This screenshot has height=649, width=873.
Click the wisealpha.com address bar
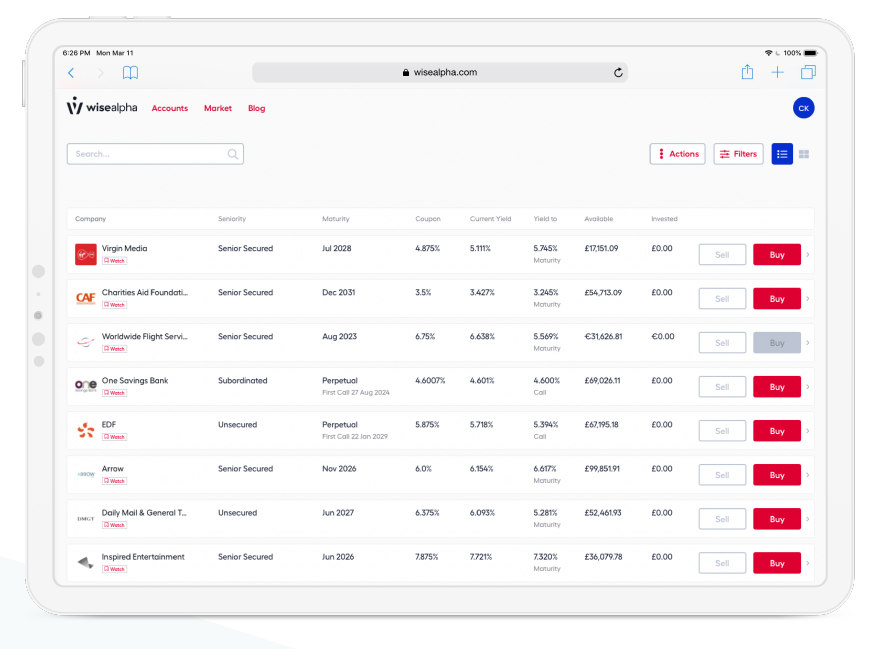pyautogui.click(x=440, y=72)
